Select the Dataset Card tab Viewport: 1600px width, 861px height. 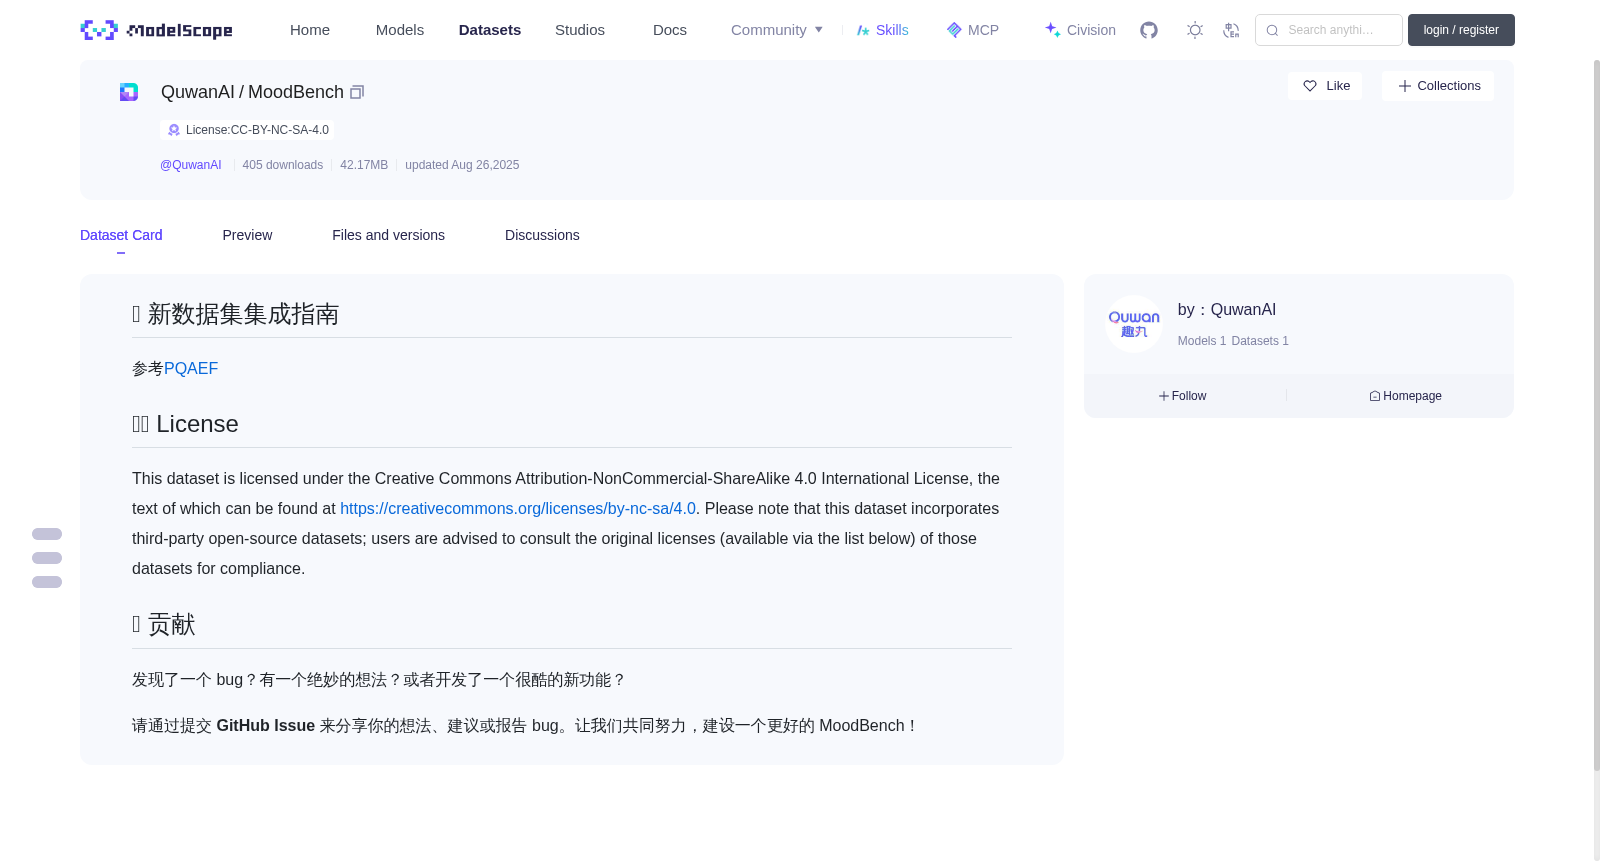[121, 235]
